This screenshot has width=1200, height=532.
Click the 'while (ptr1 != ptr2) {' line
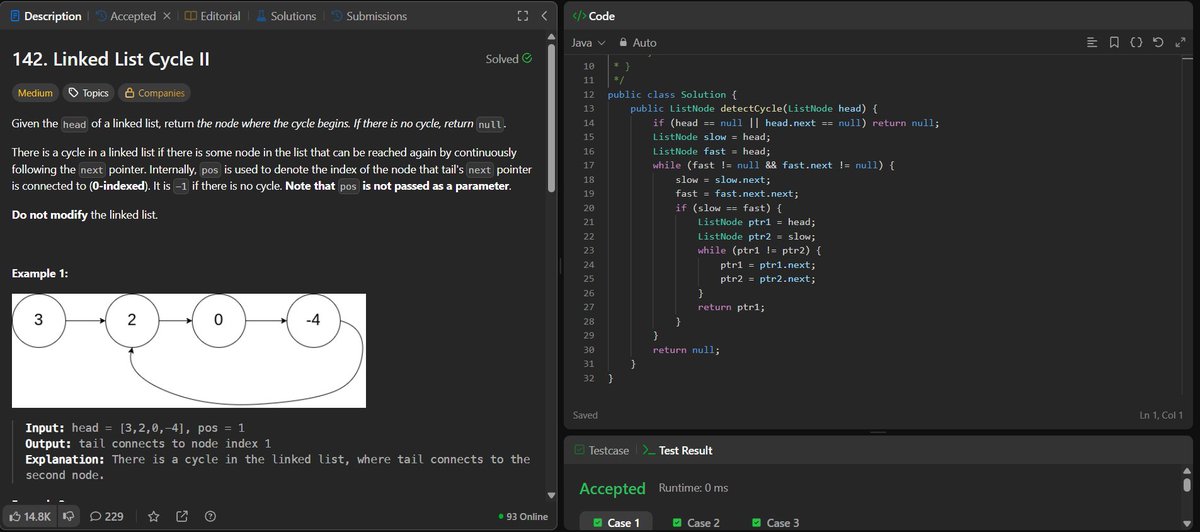coord(761,250)
